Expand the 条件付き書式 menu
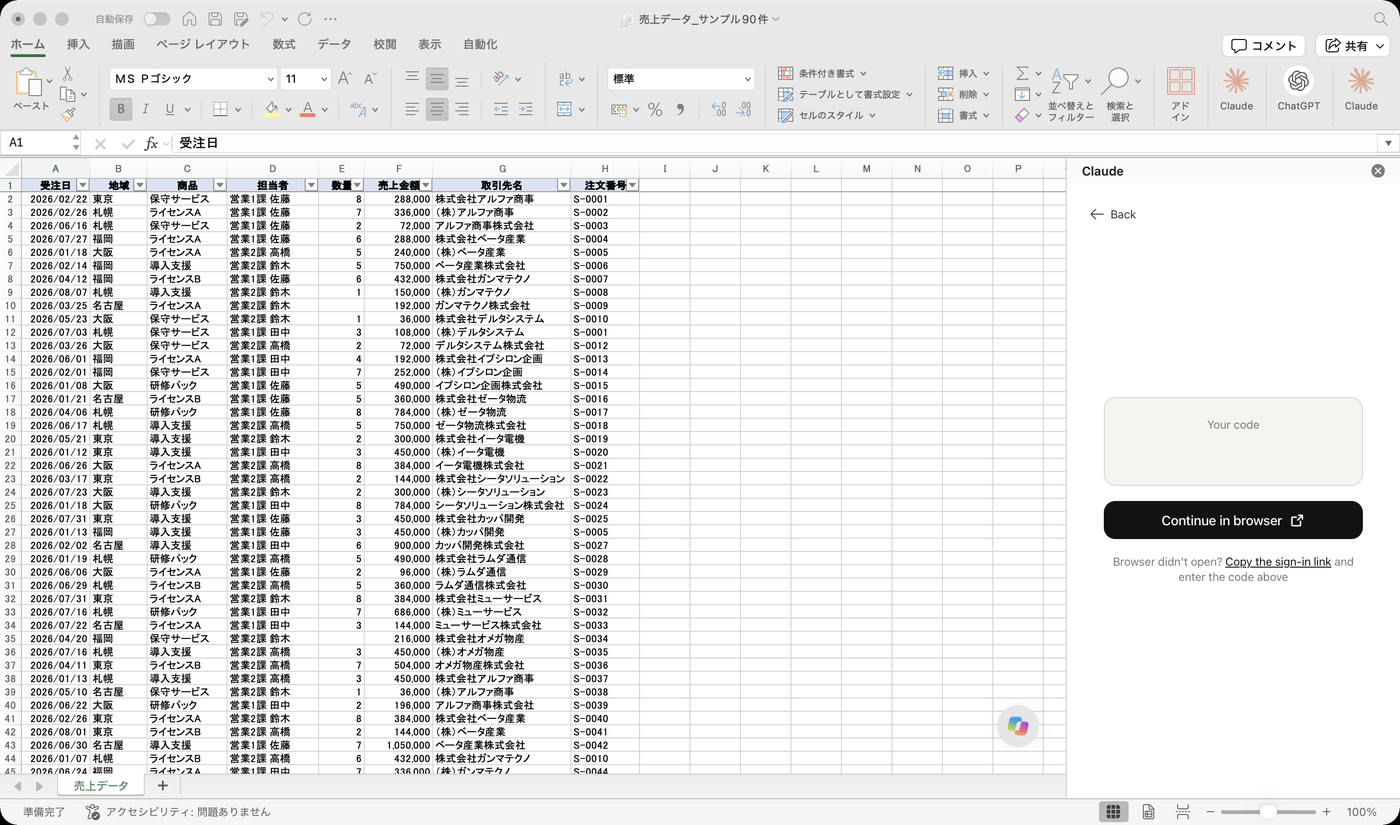This screenshot has width=1400, height=825. pyautogui.click(x=822, y=73)
